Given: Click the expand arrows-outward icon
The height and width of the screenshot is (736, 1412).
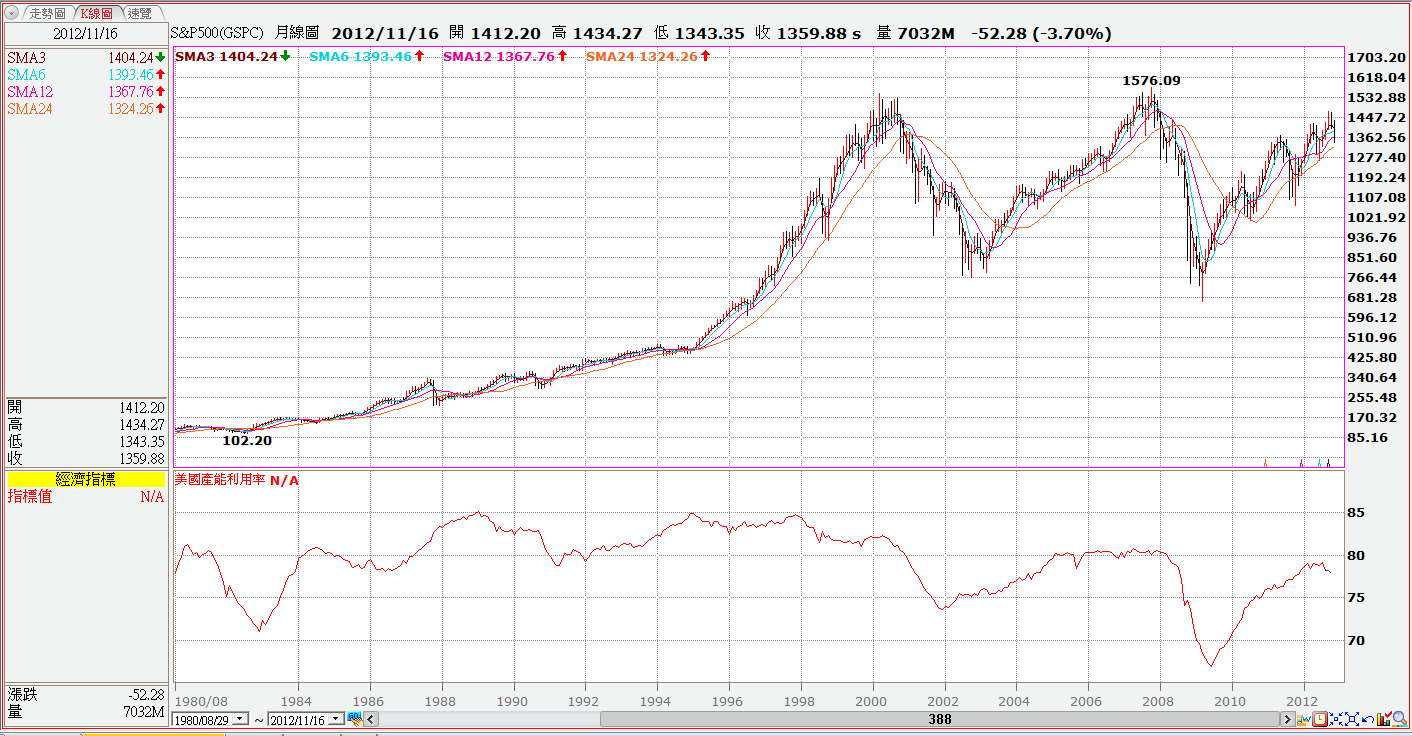Looking at the screenshot, I should pyautogui.click(x=1352, y=719).
